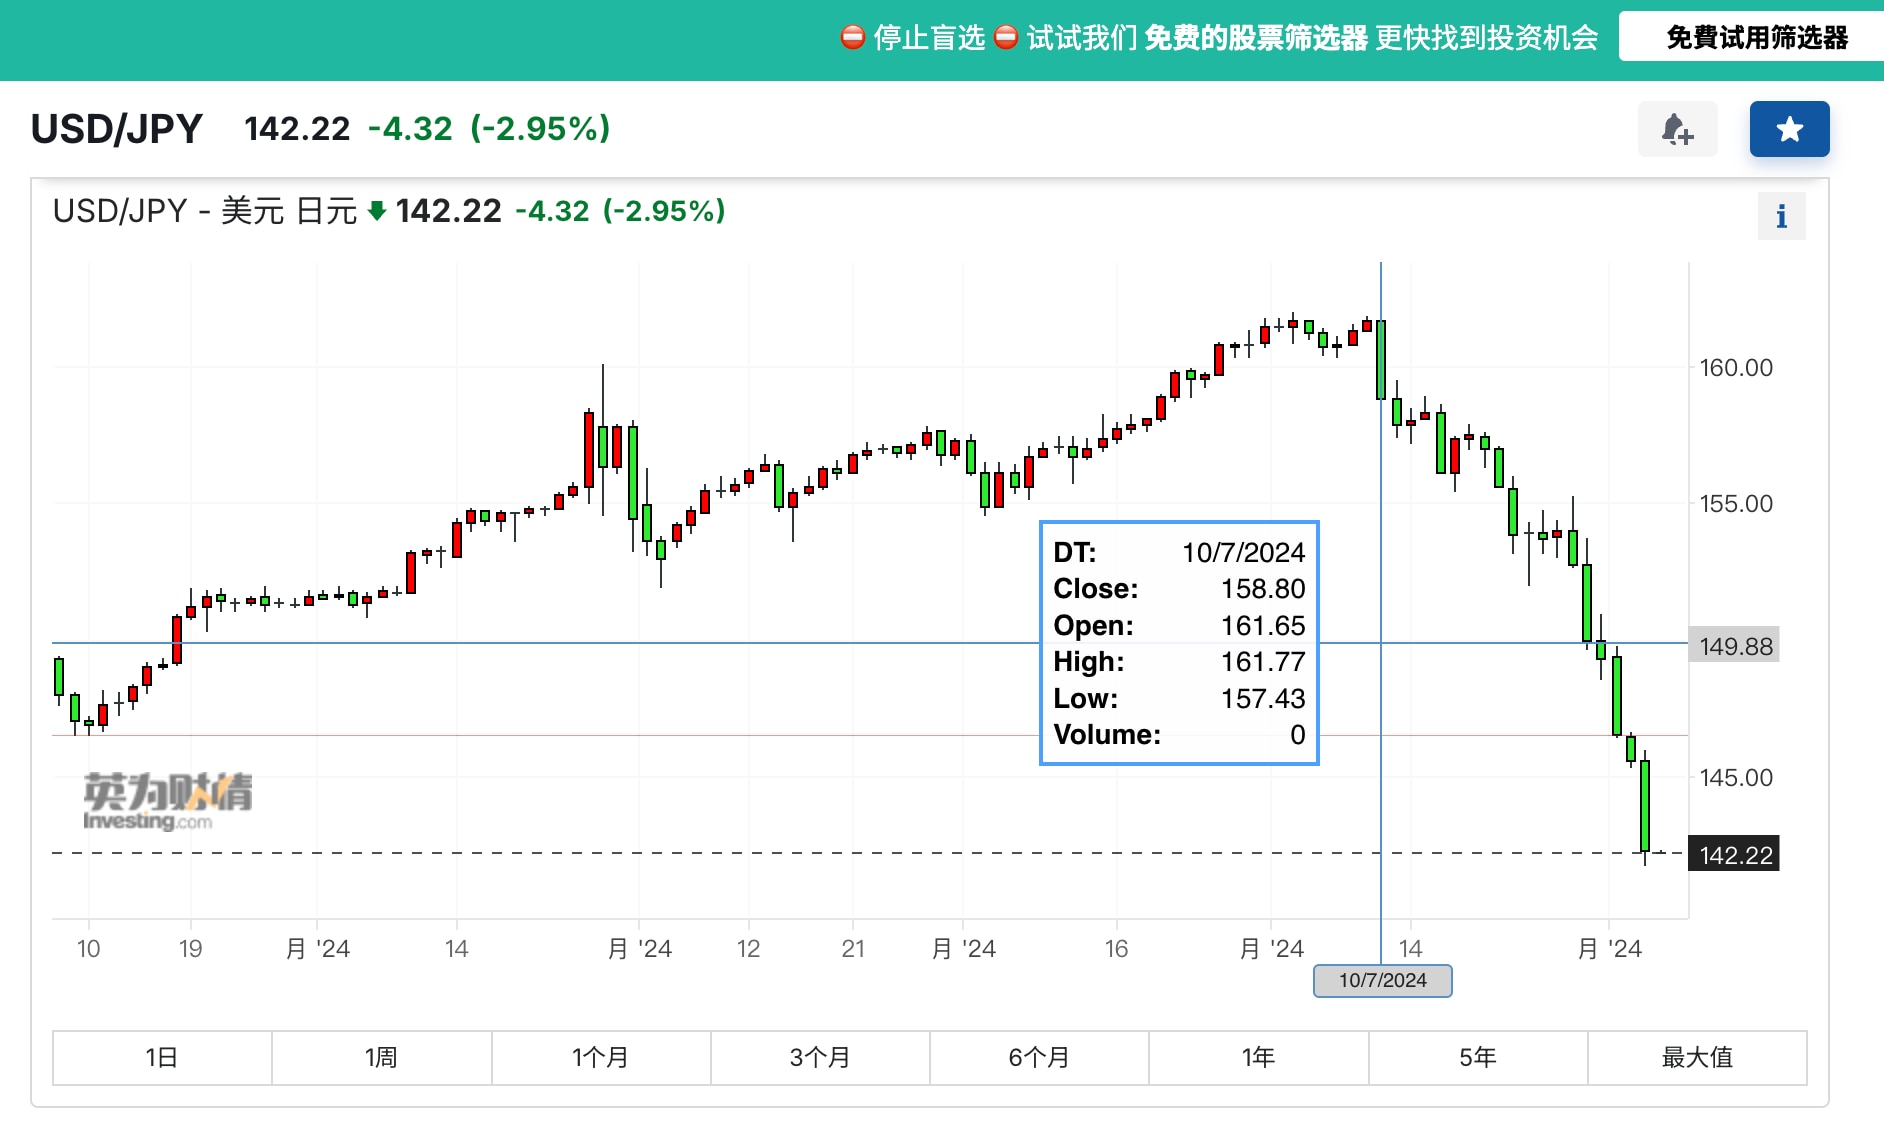Viewport: 1884px width, 1134px height.
Task: Click the 145.00 y-axis label
Action: coord(1736,777)
